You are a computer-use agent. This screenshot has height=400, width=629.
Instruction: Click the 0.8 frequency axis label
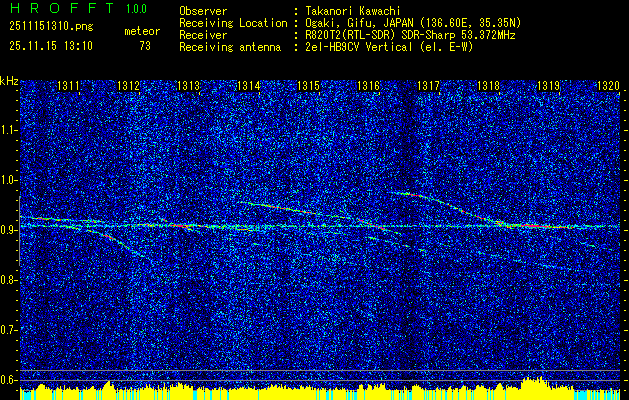pyautogui.click(x=9, y=280)
